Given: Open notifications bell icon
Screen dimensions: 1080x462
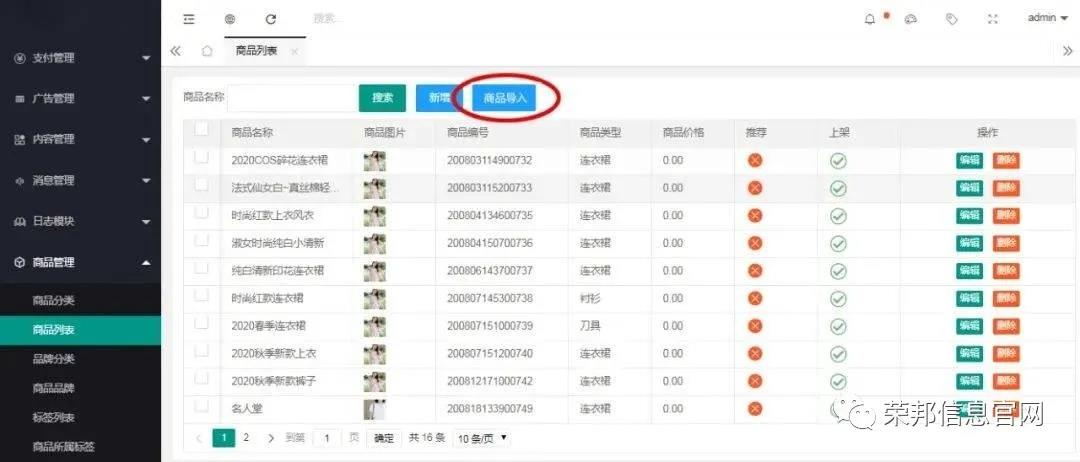Looking at the screenshot, I should coord(870,19).
